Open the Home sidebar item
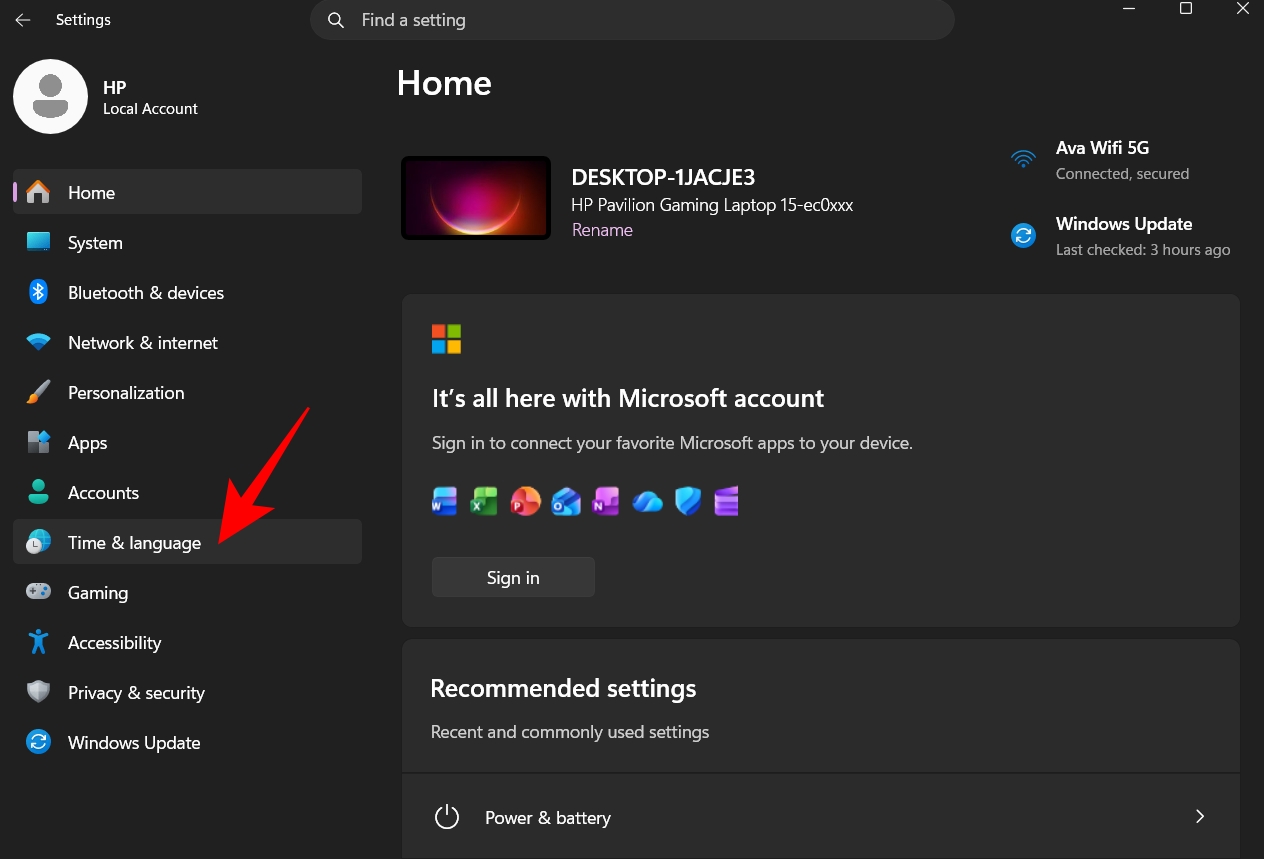This screenshot has width=1264, height=859. click(x=187, y=192)
